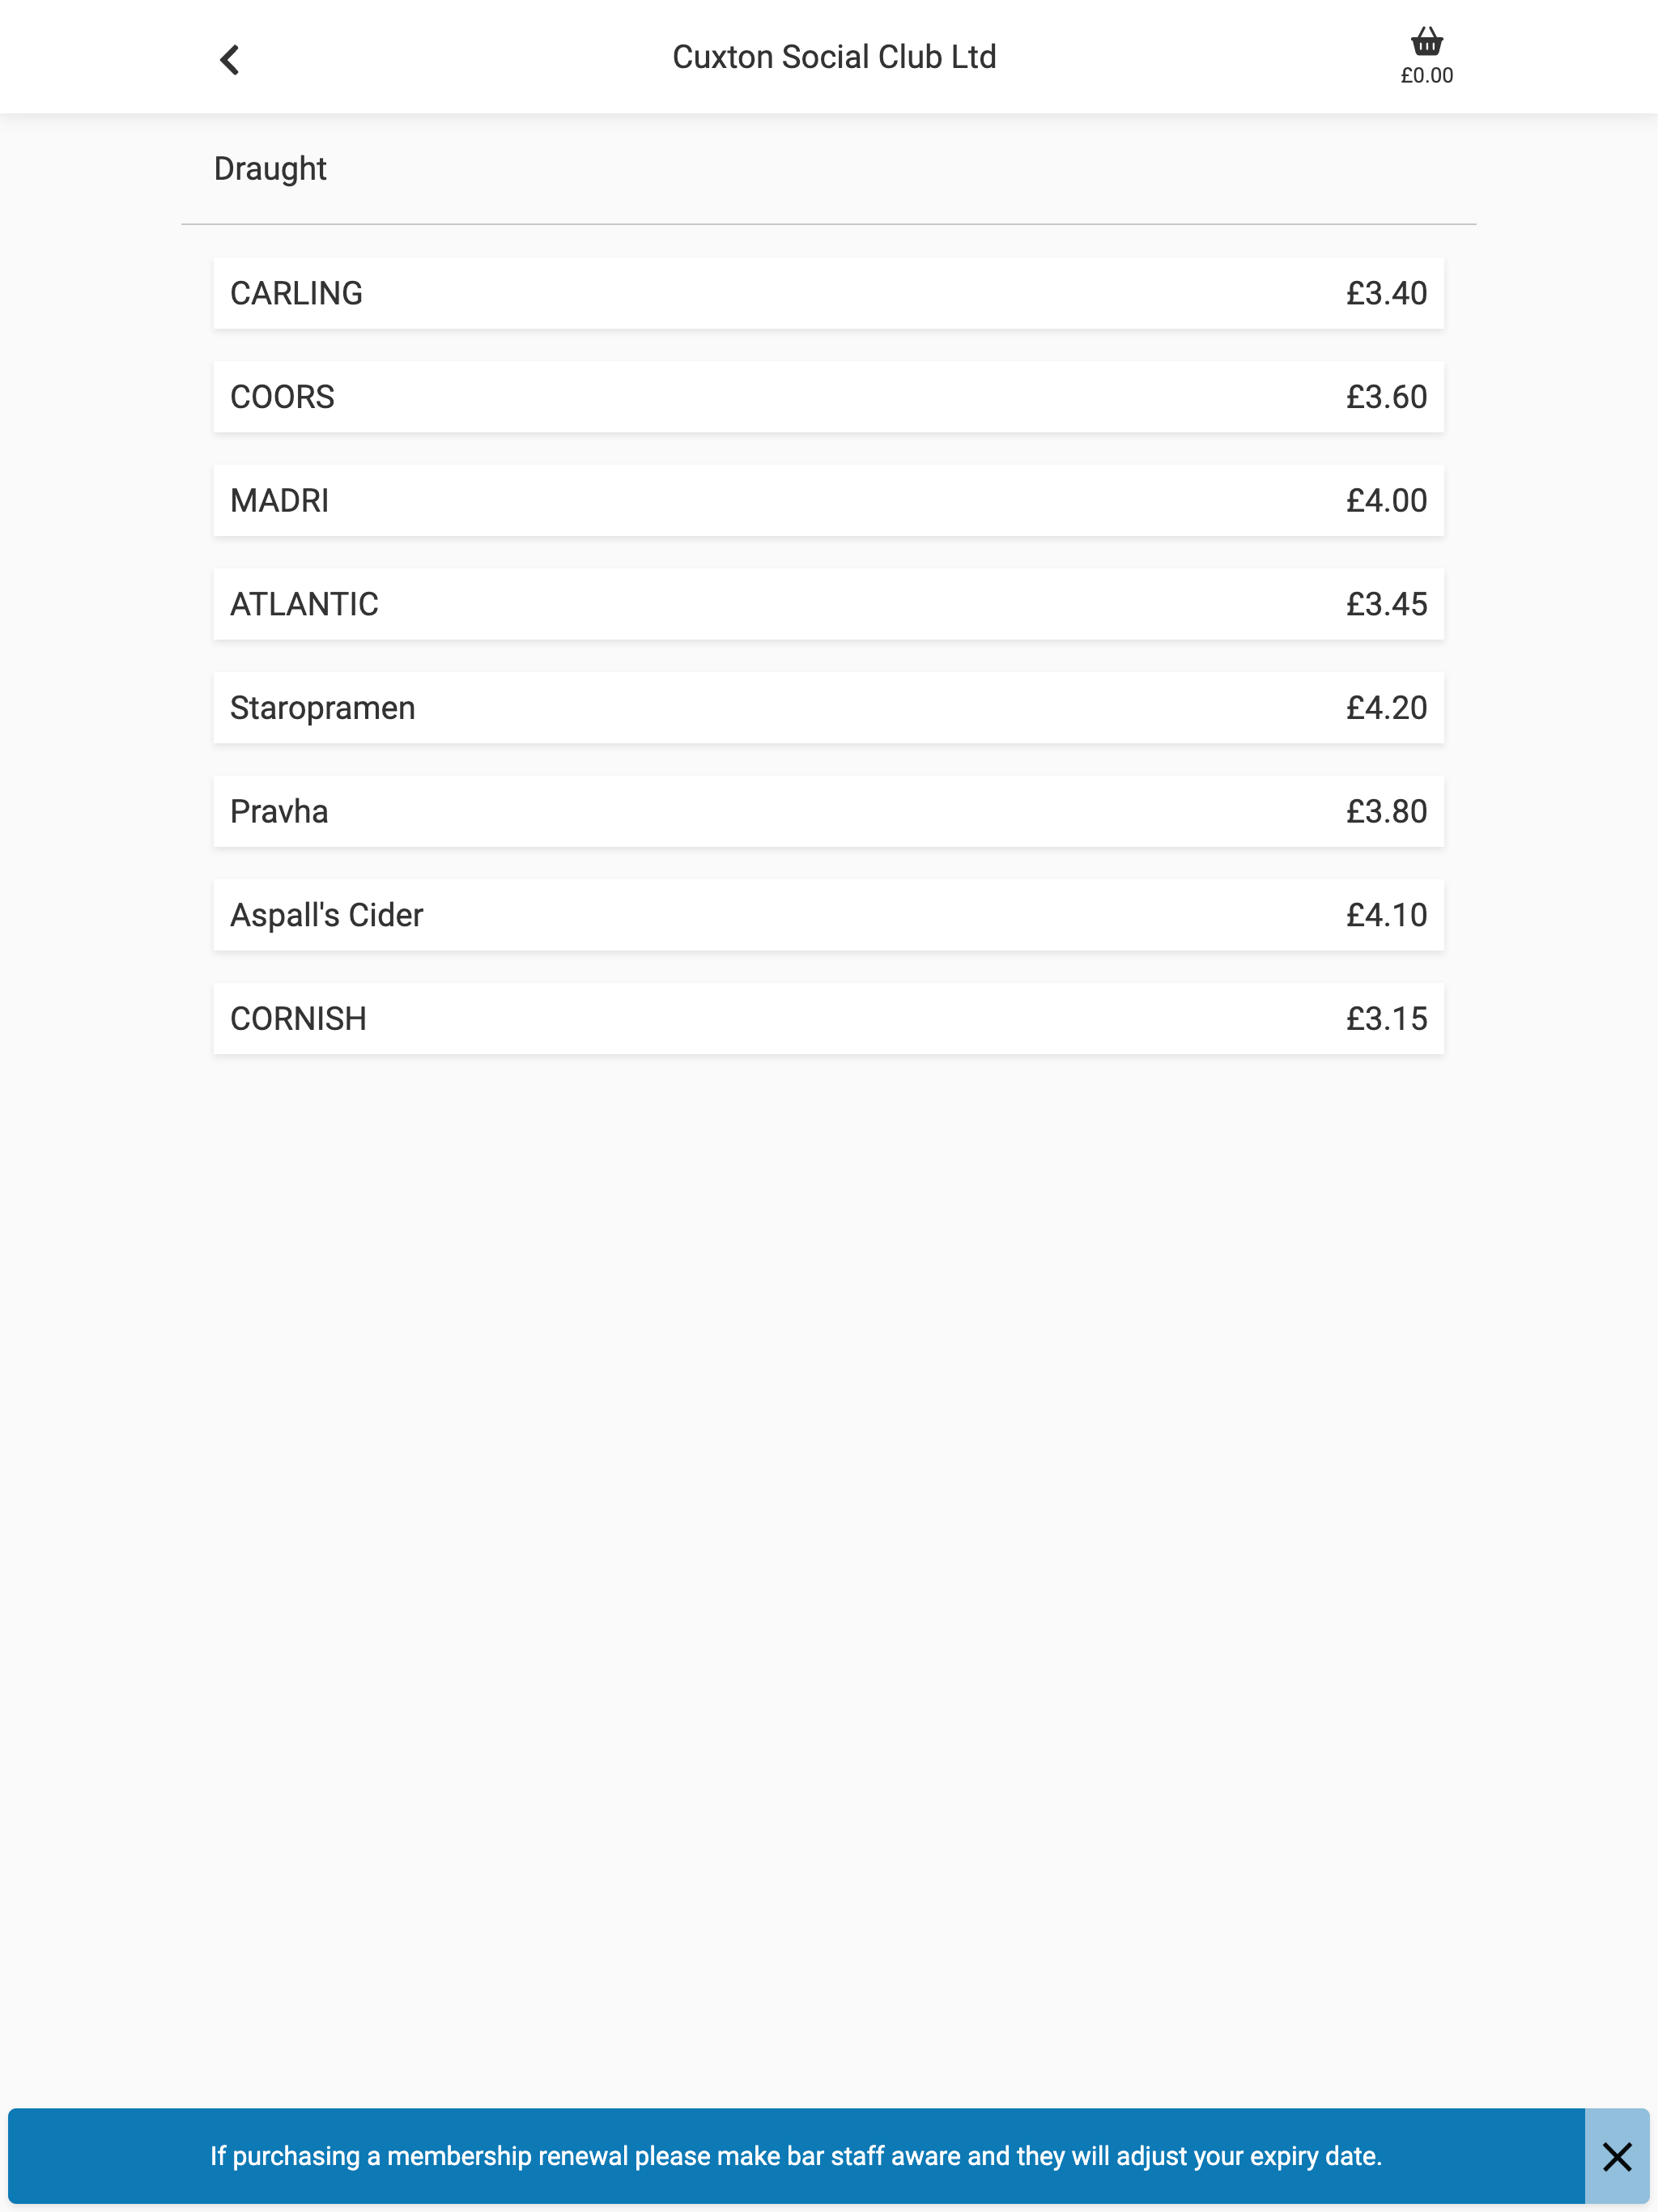This screenshot has height=2212, width=1658.
Task: Click the Draught category heading
Action: click(270, 169)
